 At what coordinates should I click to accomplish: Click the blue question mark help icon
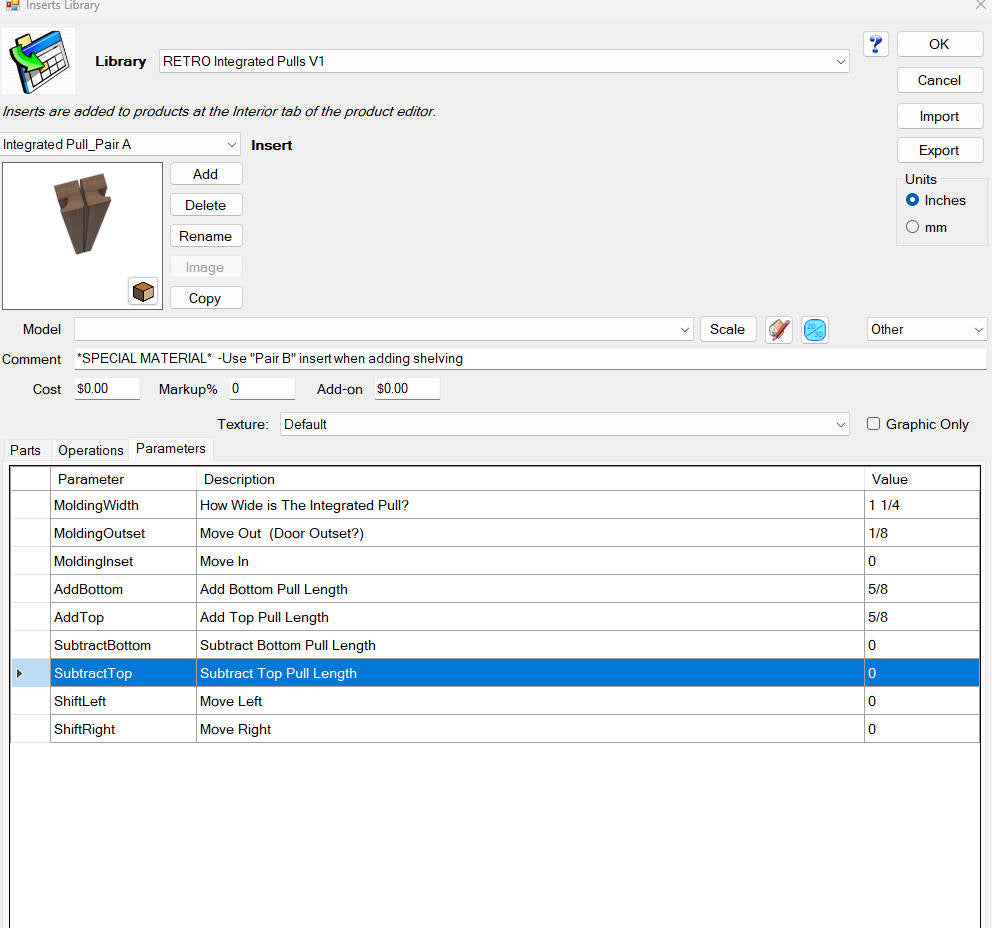(x=876, y=44)
